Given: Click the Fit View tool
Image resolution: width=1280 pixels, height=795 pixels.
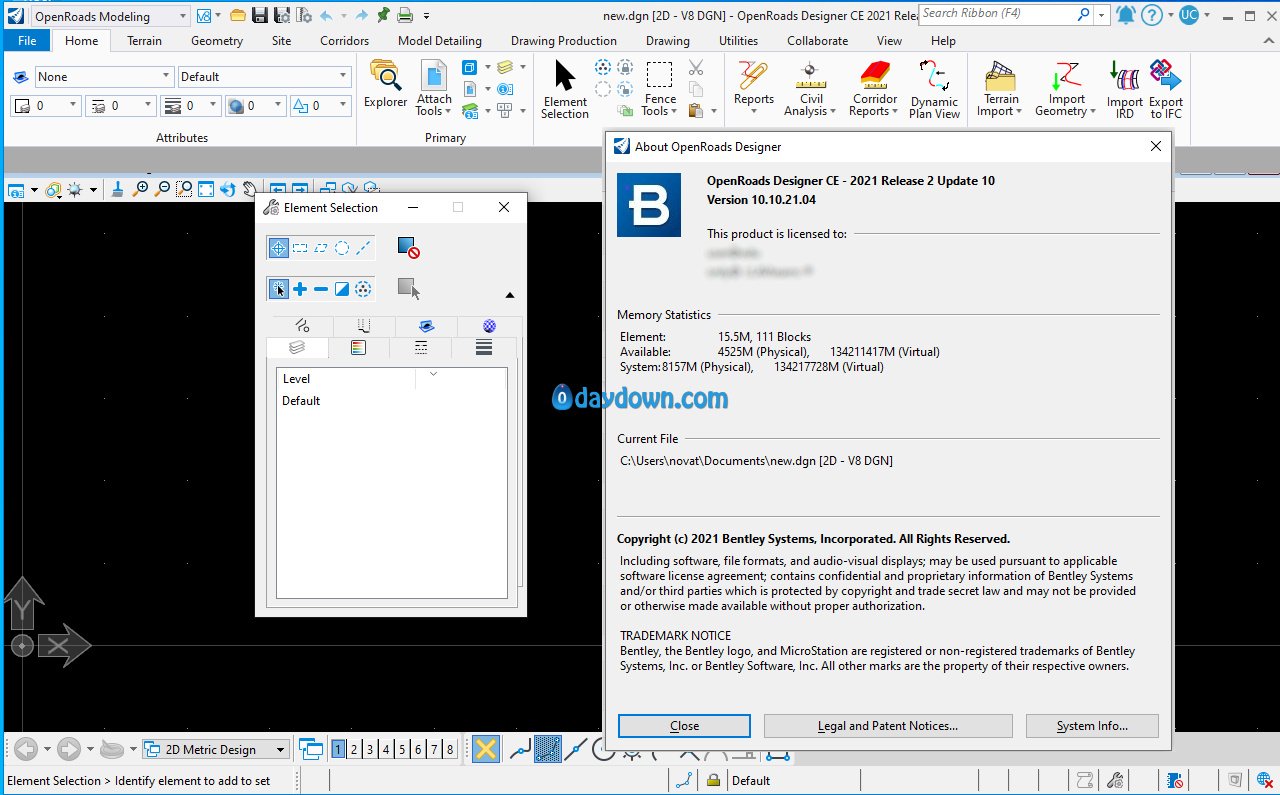Looking at the screenshot, I should click(206, 188).
